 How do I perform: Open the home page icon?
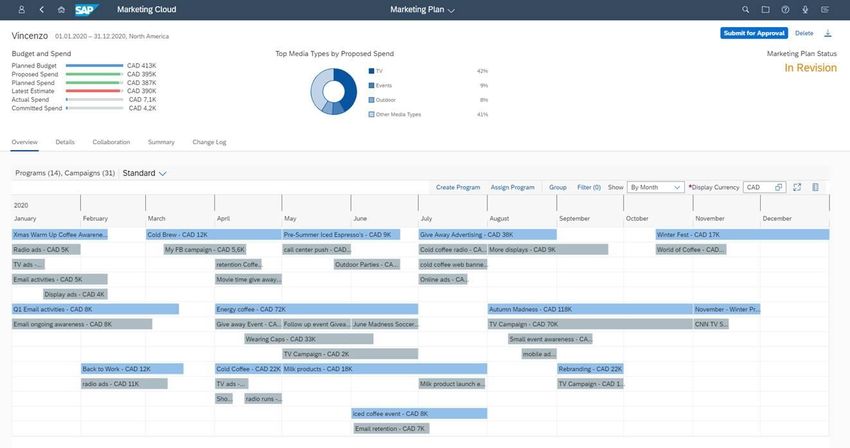point(61,10)
